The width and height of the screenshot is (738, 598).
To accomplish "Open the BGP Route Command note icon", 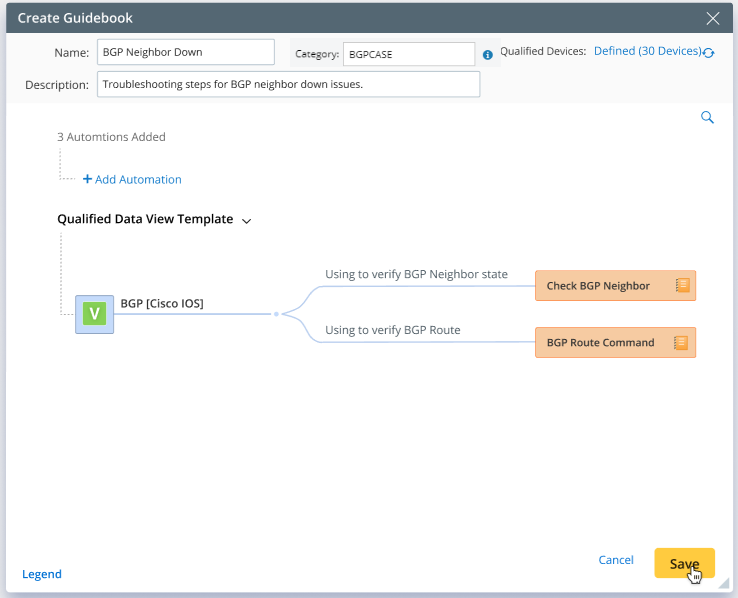I will 680,343.
